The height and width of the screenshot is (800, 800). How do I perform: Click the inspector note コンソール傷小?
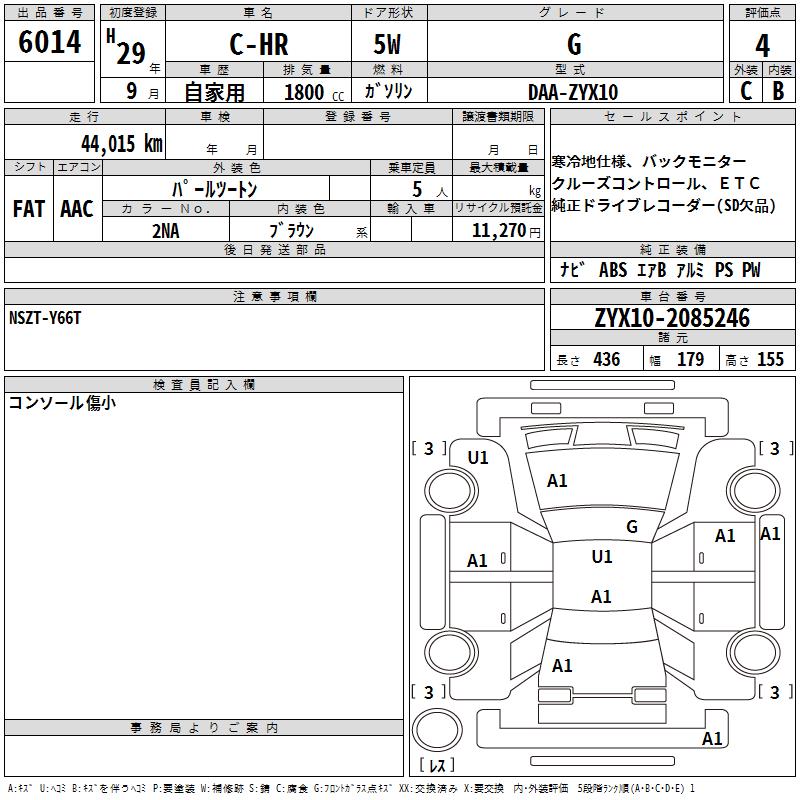[x=62, y=403]
